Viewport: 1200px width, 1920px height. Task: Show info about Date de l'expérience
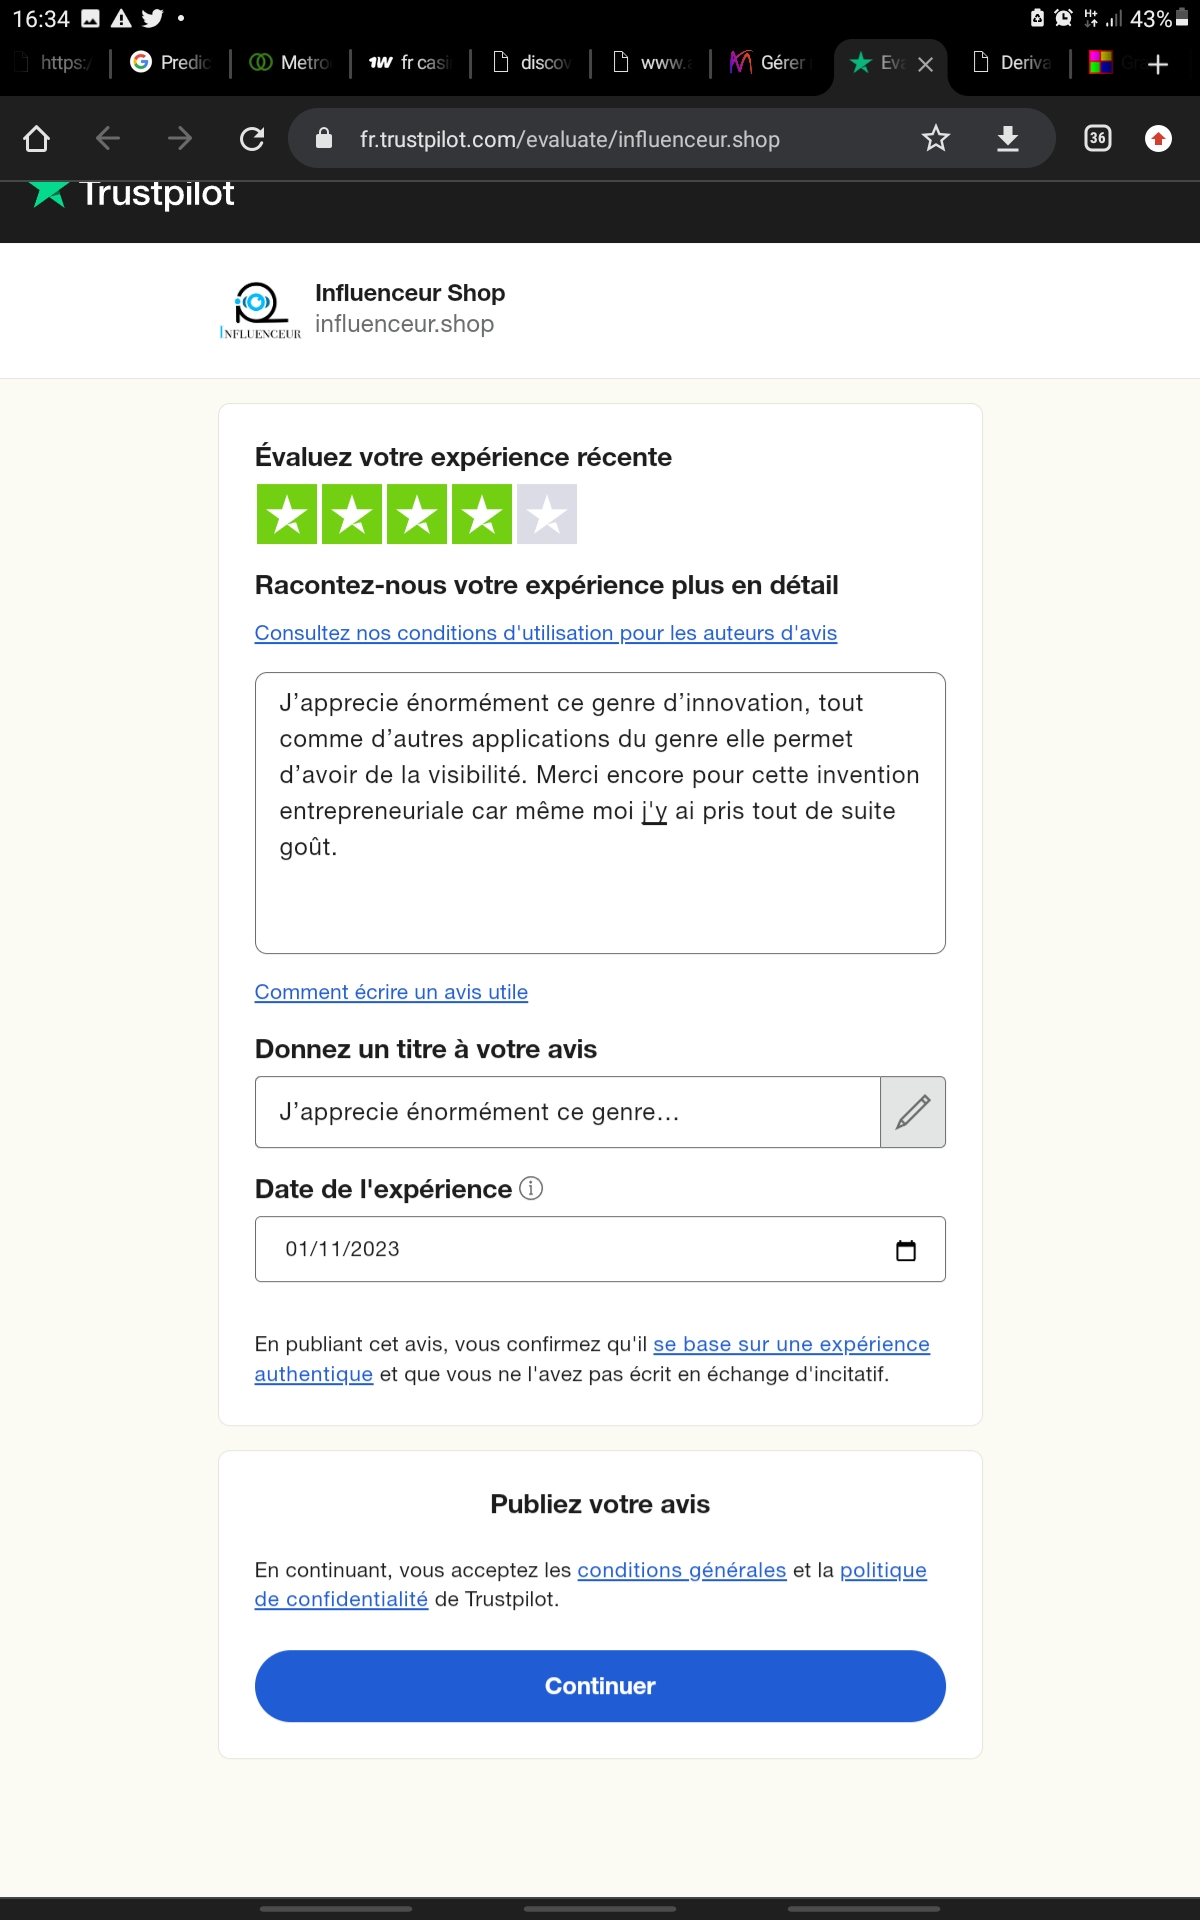[531, 1189]
